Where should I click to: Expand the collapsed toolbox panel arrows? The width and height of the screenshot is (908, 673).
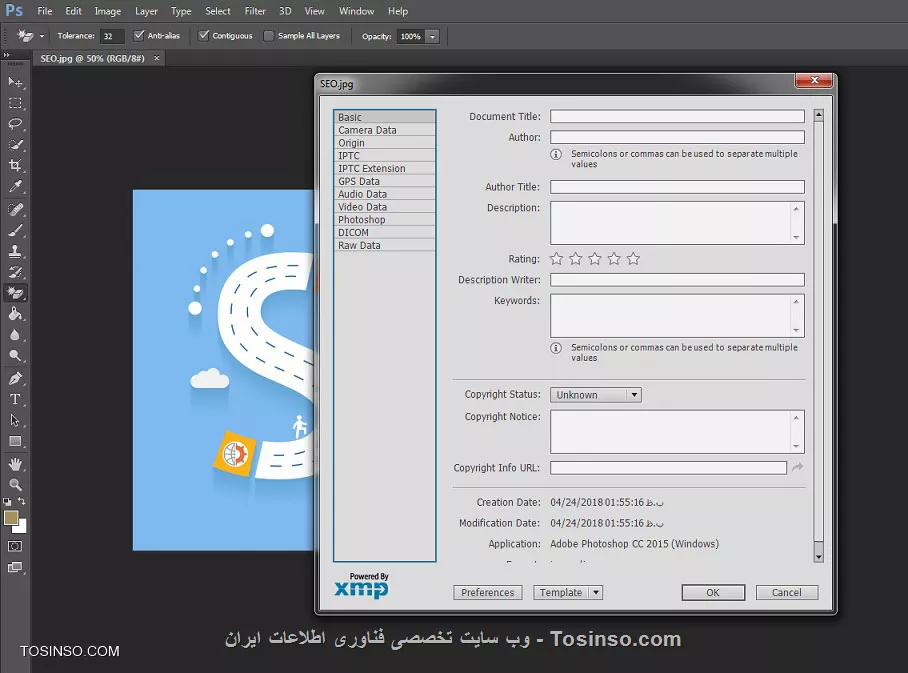pyautogui.click(x=6, y=56)
